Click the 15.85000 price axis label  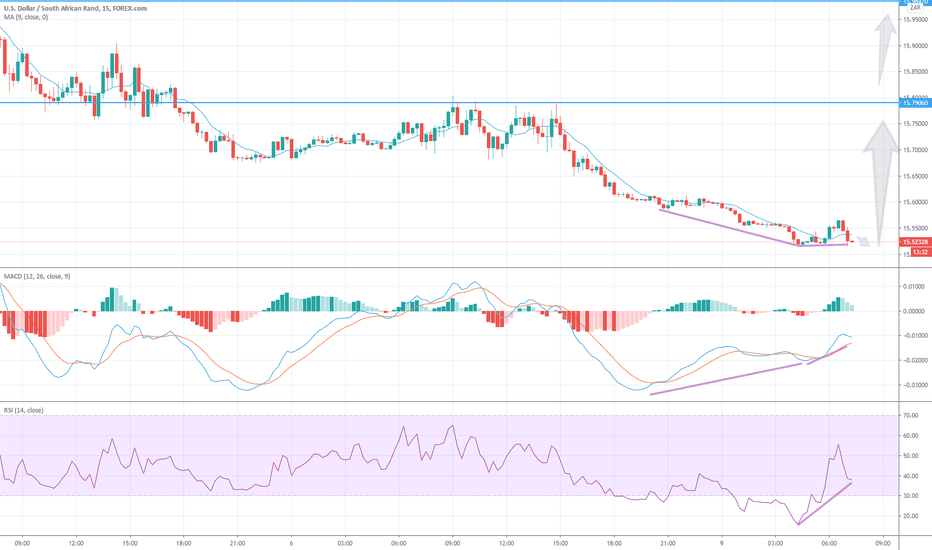coord(915,72)
